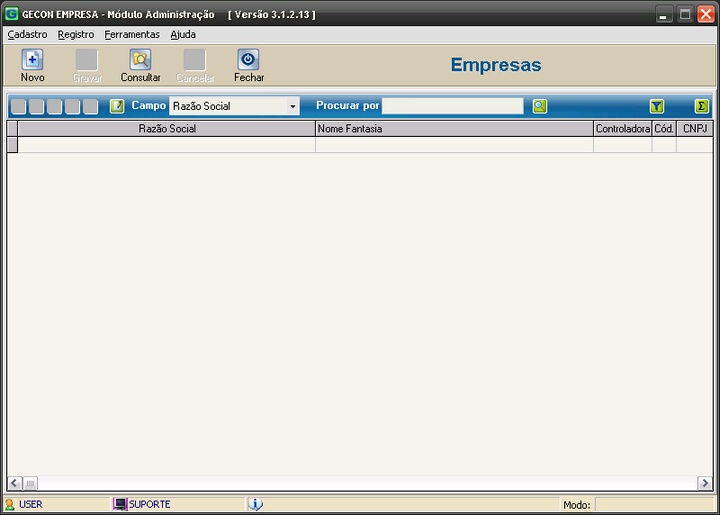
Task: Open the Ajuda menu
Action: point(183,34)
